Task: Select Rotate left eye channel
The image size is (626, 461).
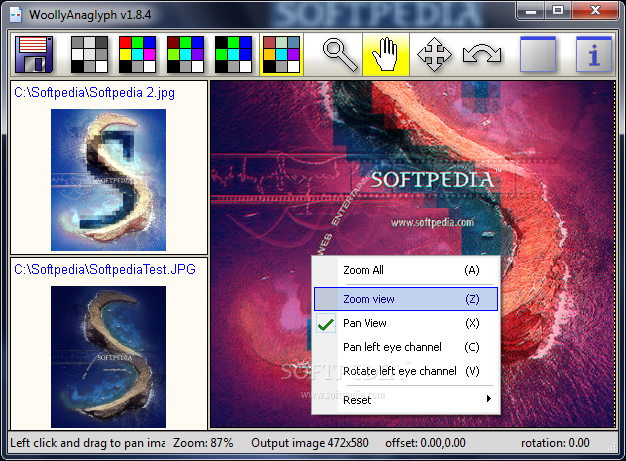Action: [x=406, y=371]
